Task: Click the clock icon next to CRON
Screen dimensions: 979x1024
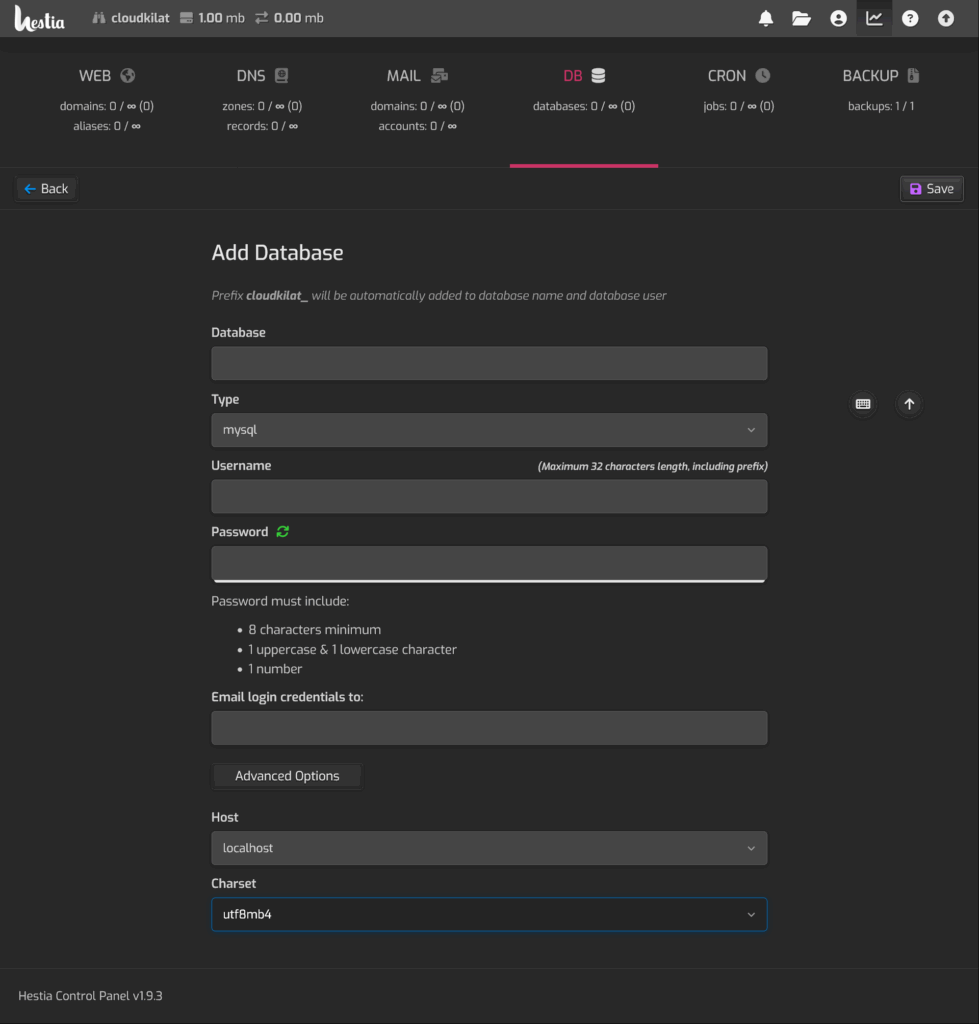Action: [763, 76]
